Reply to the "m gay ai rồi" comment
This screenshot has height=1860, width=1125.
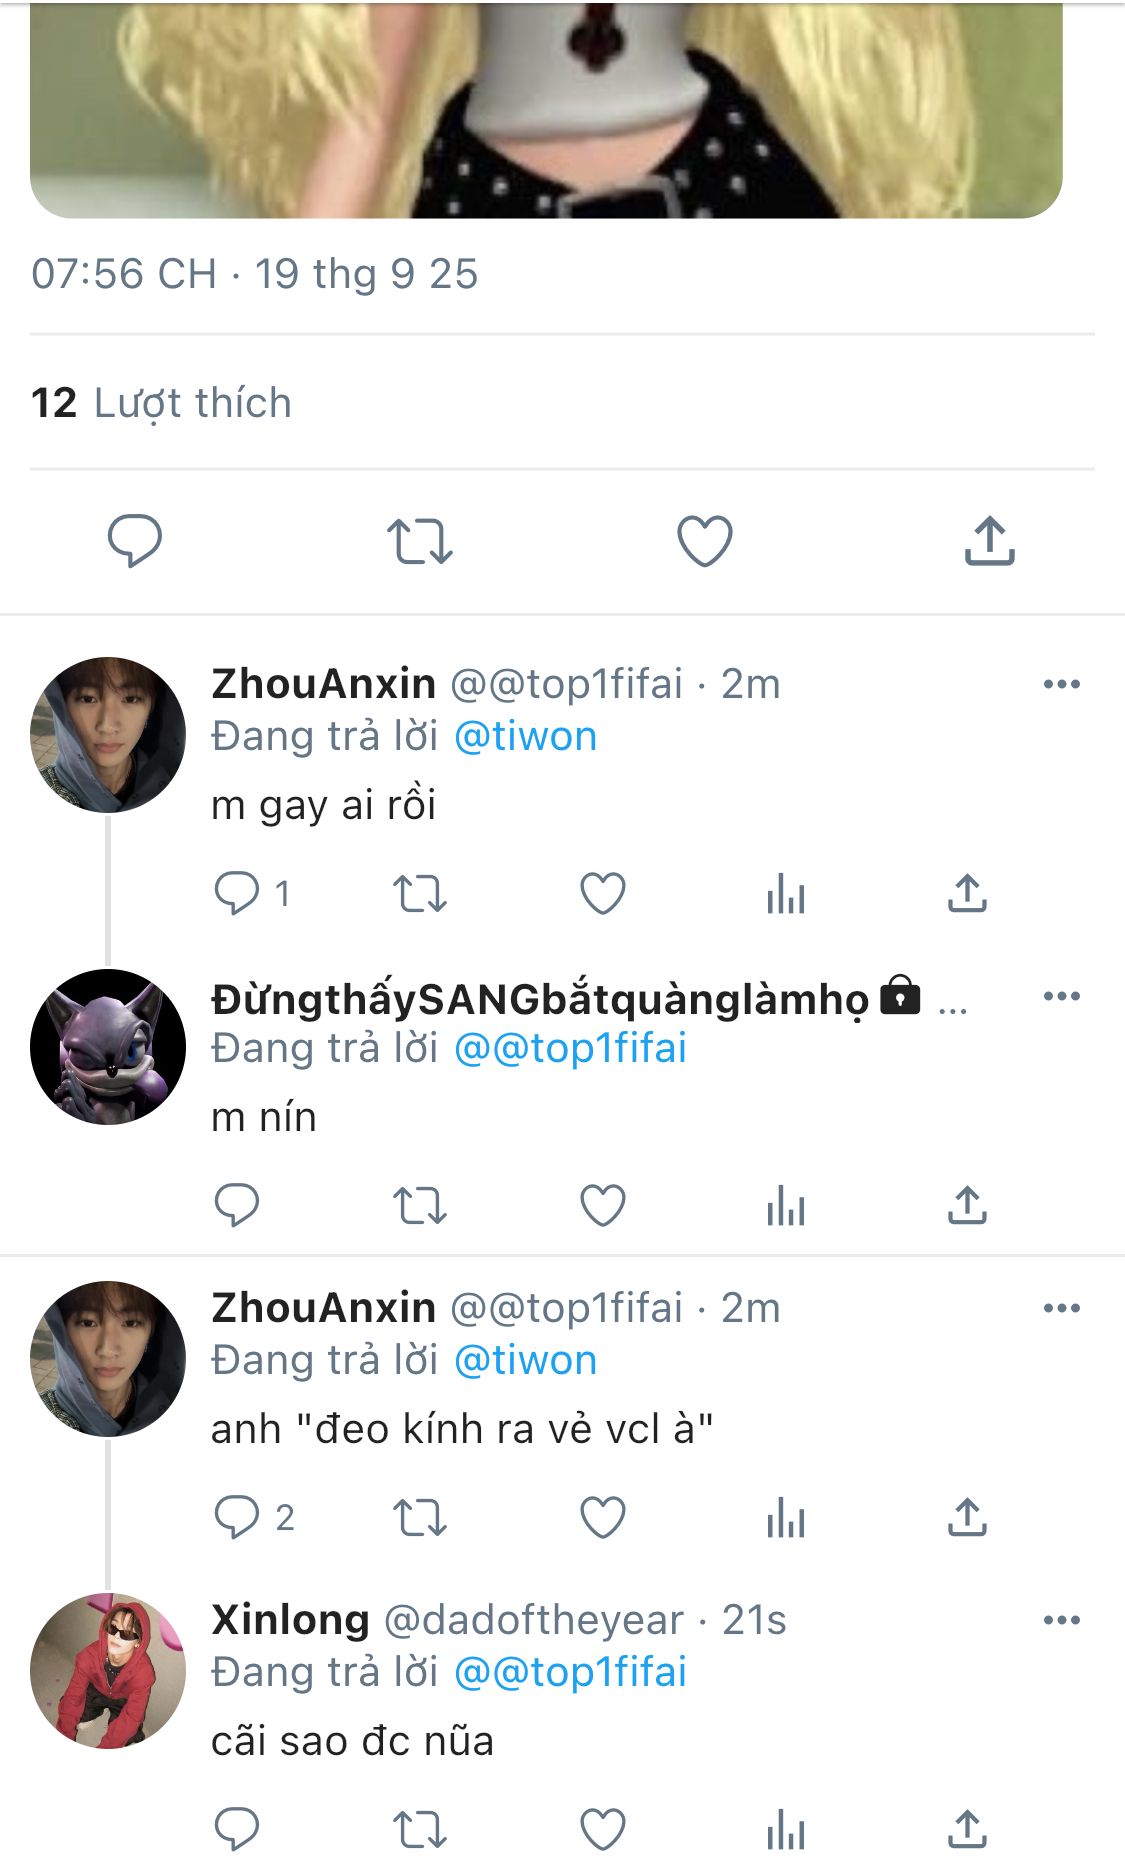click(238, 894)
